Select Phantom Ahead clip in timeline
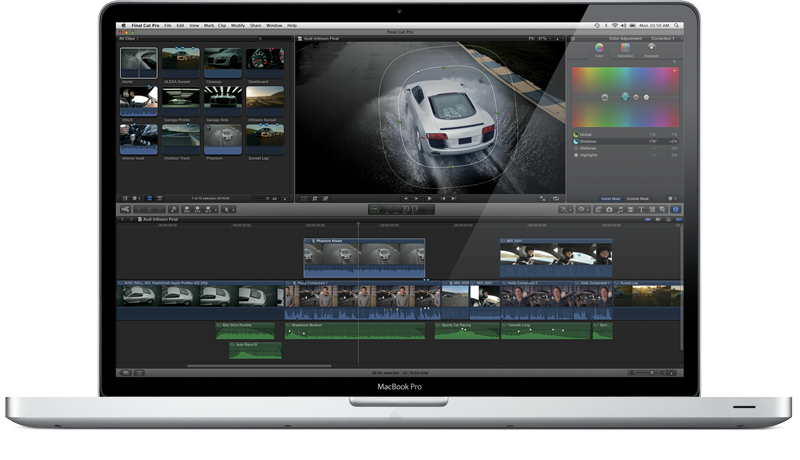 click(x=364, y=258)
